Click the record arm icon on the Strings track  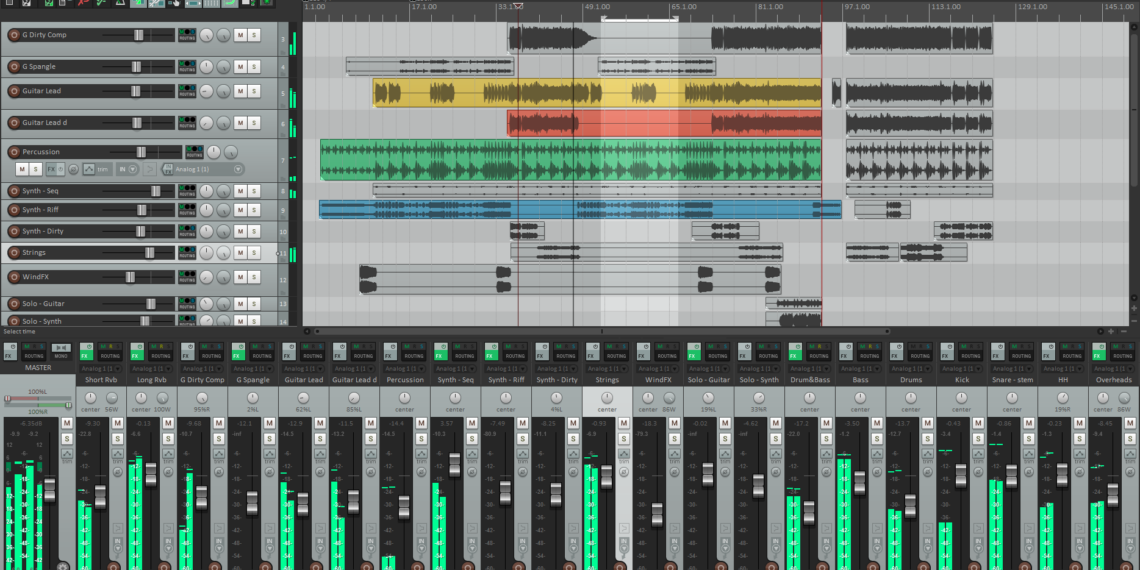tap(13, 252)
